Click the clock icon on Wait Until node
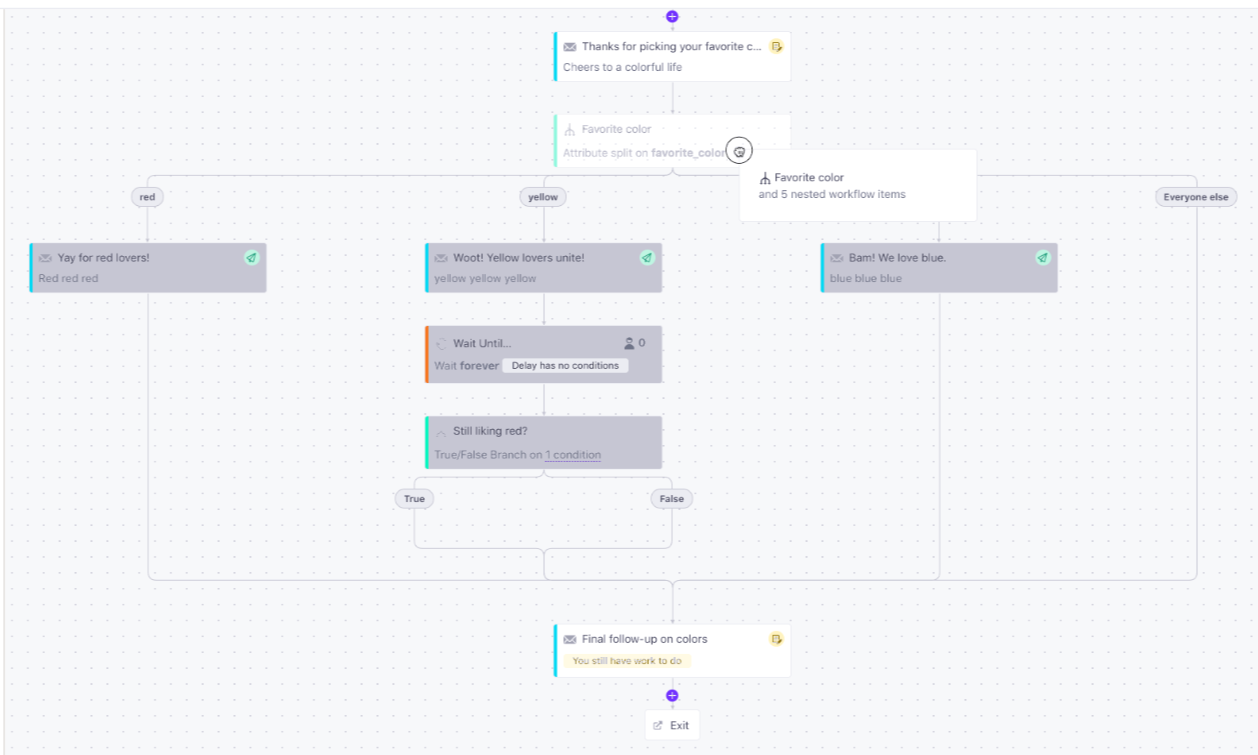 pos(441,343)
